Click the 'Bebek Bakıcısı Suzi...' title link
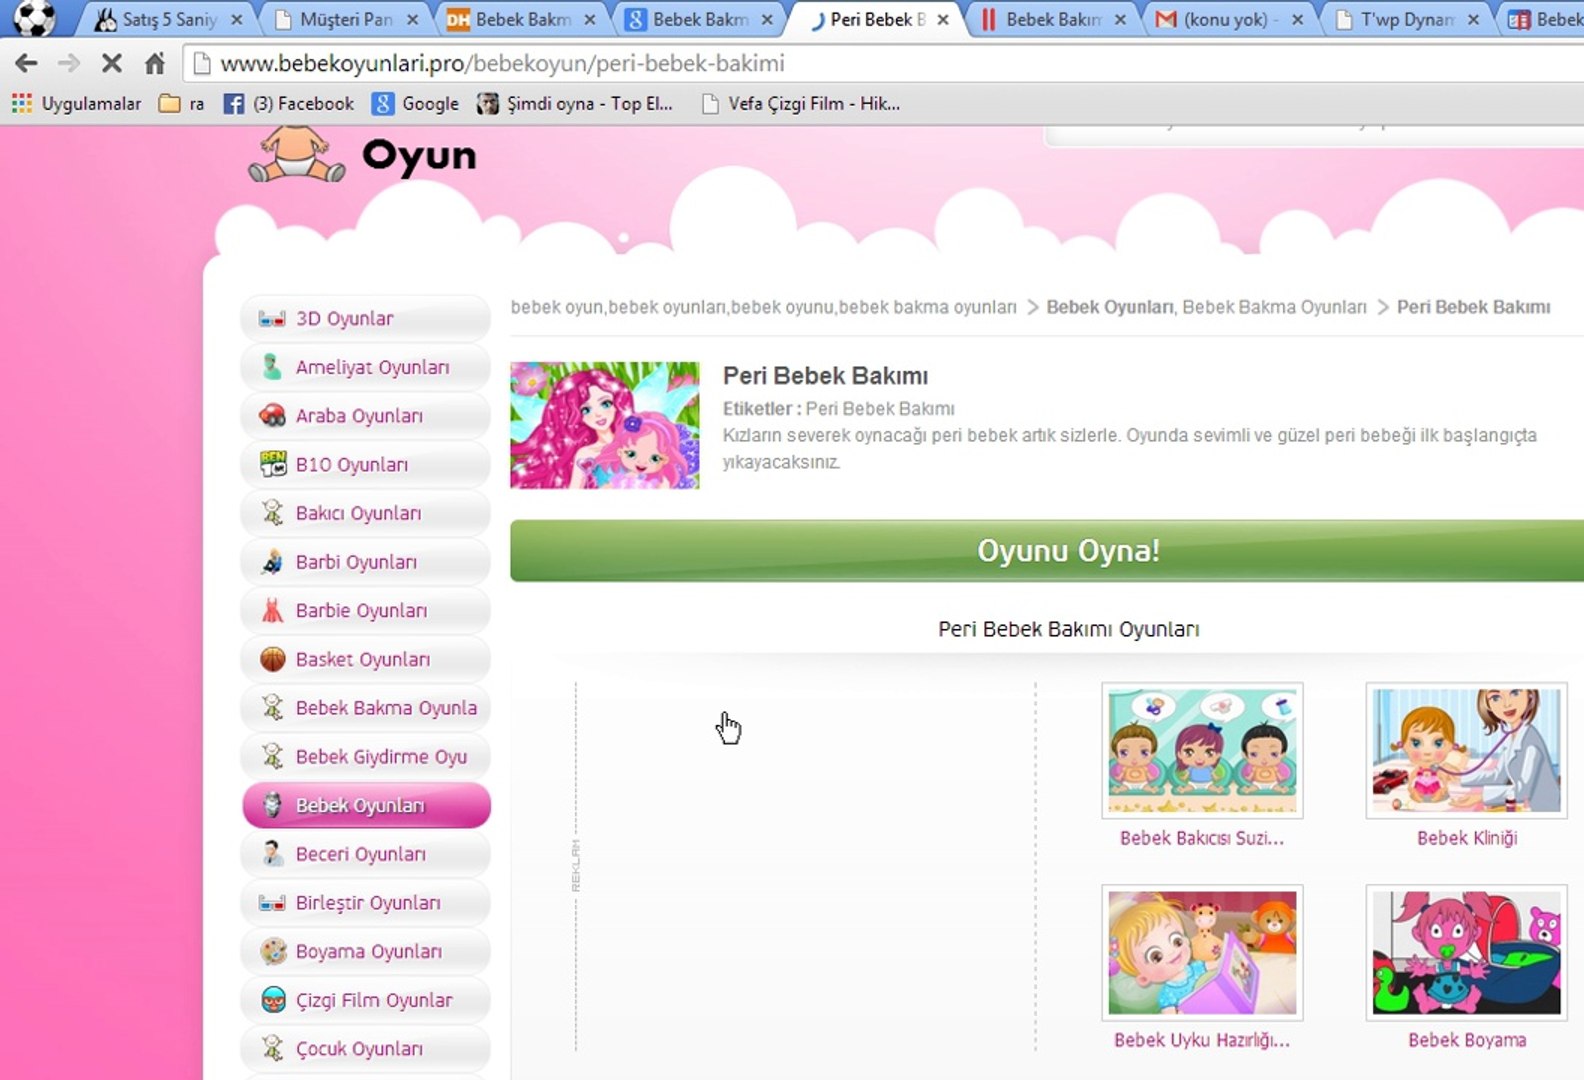1584x1080 pixels. pos(1202,838)
